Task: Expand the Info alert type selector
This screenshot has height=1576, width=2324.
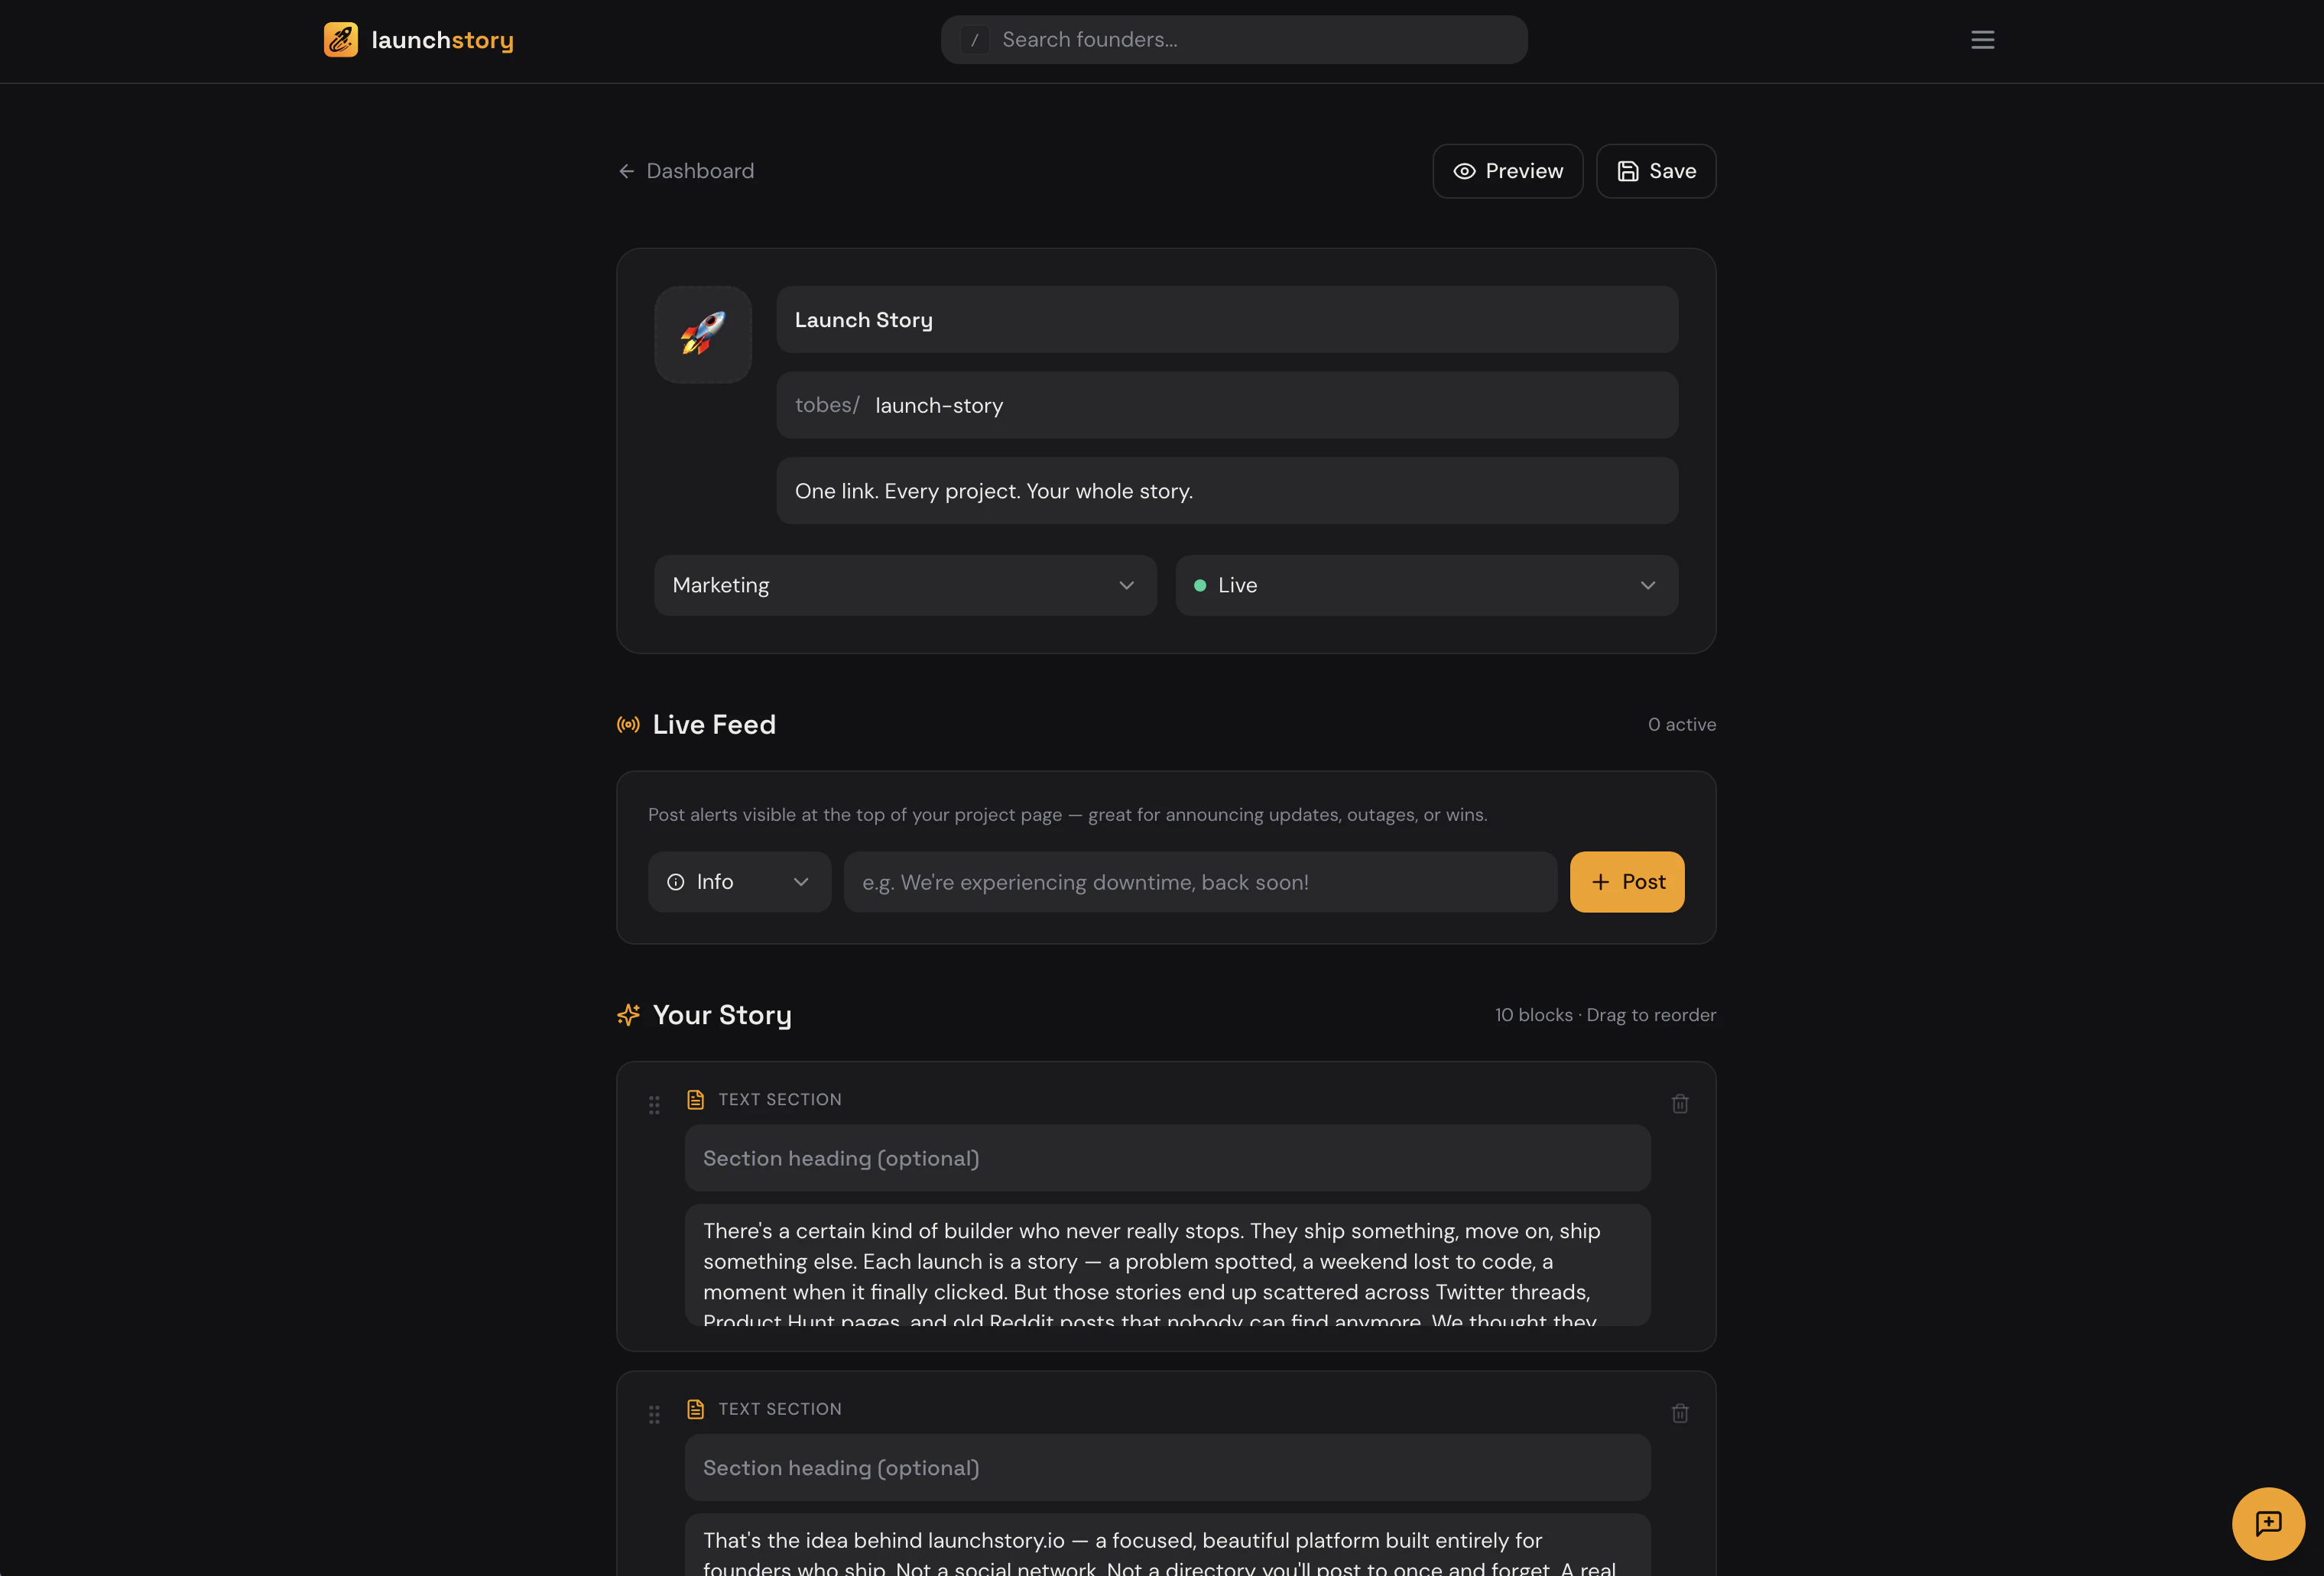Action: click(x=739, y=882)
